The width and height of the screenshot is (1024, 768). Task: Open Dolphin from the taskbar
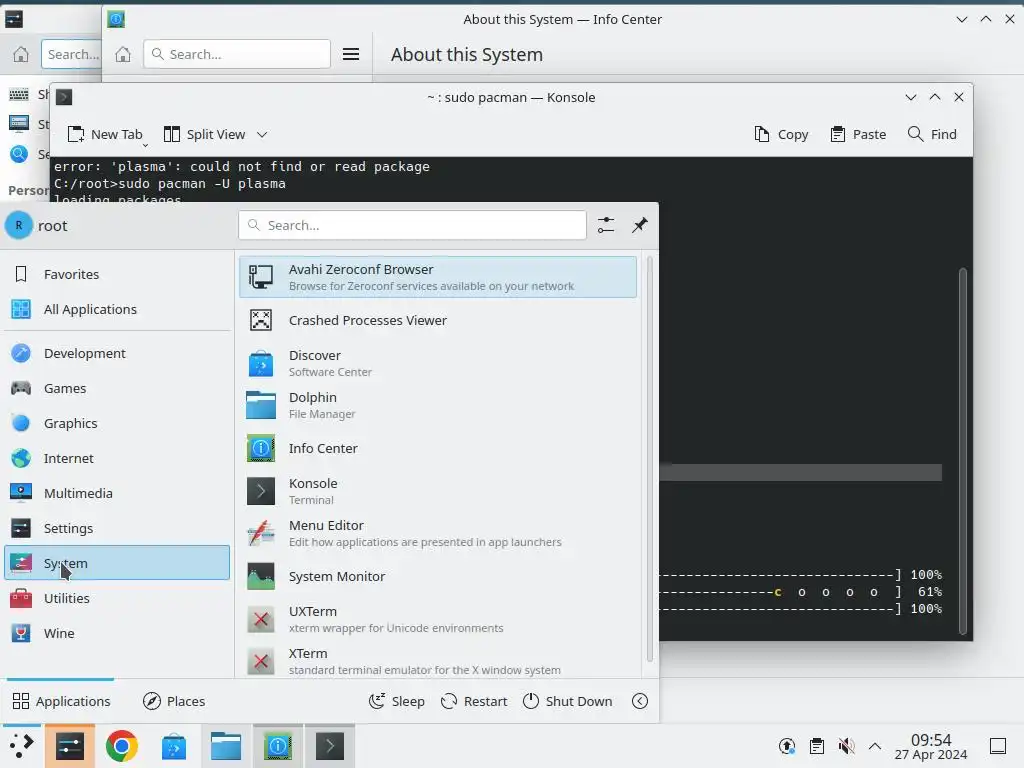coord(226,746)
